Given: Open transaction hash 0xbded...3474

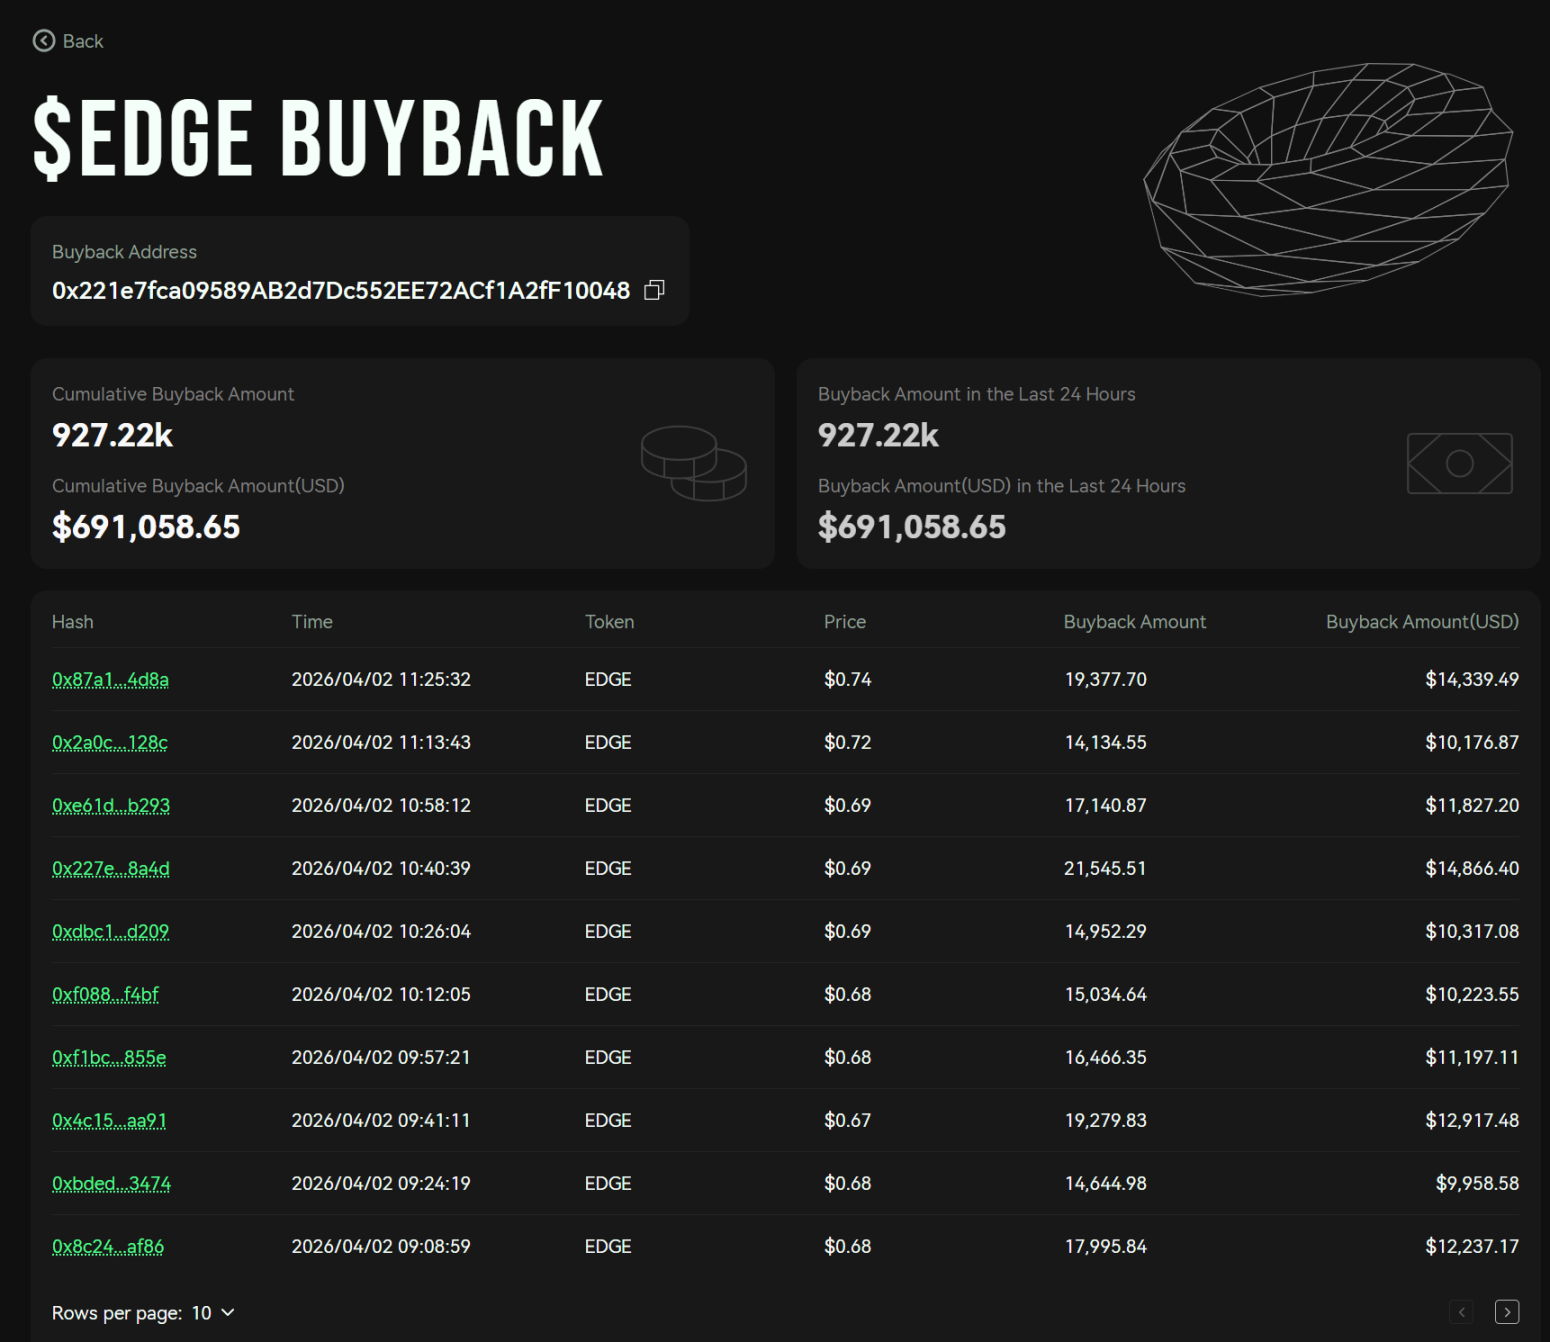Looking at the screenshot, I should (111, 1184).
